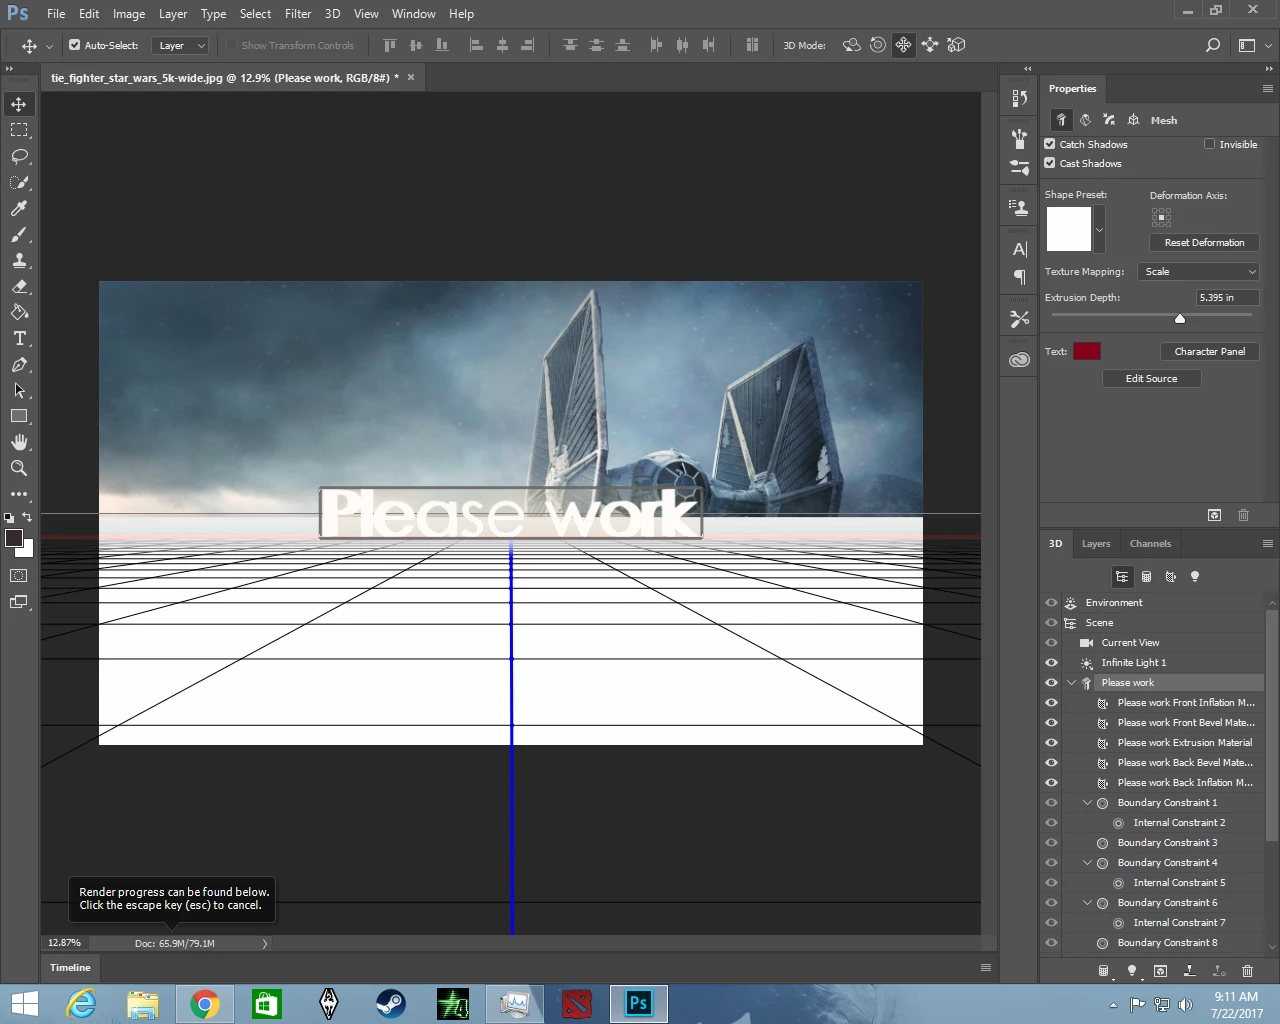Click the Orbit 3D camera mode icon
Image resolution: width=1280 pixels, height=1024 pixels.
click(x=852, y=45)
